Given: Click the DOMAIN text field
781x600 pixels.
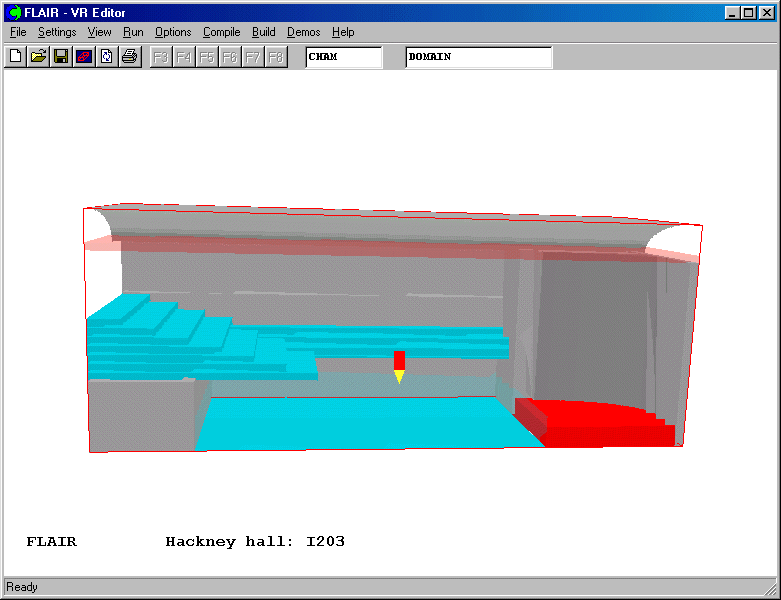Looking at the screenshot, I should click(478, 57).
